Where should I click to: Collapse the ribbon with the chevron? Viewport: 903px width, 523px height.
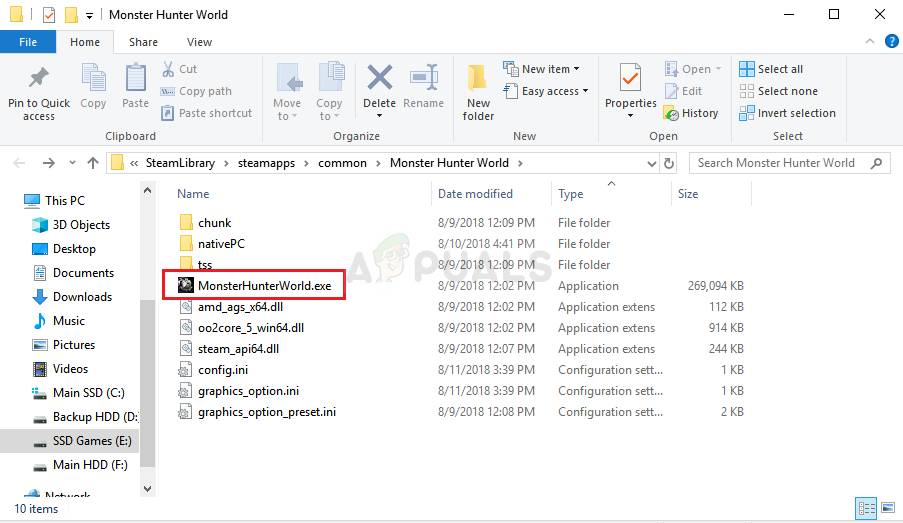click(870, 41)
